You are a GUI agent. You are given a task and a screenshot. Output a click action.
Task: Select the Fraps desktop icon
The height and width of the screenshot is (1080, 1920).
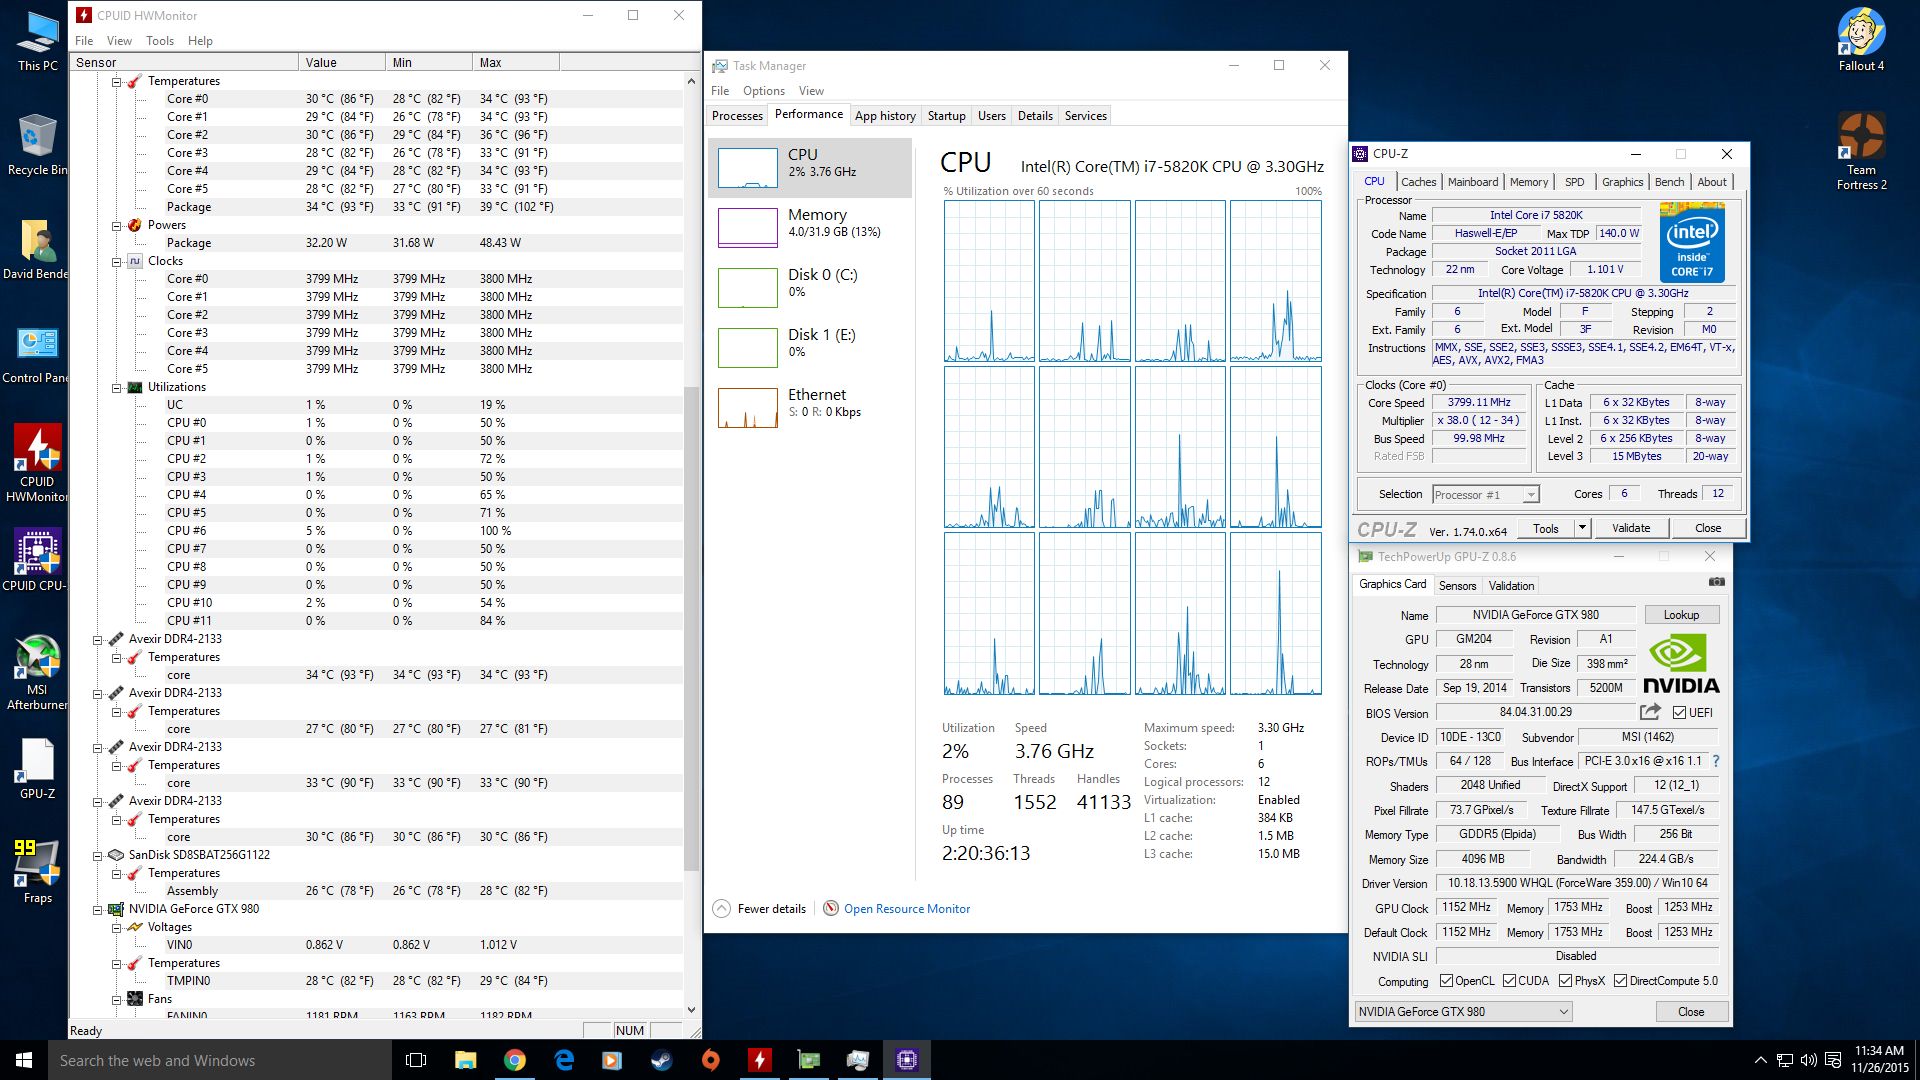(37, 870)
